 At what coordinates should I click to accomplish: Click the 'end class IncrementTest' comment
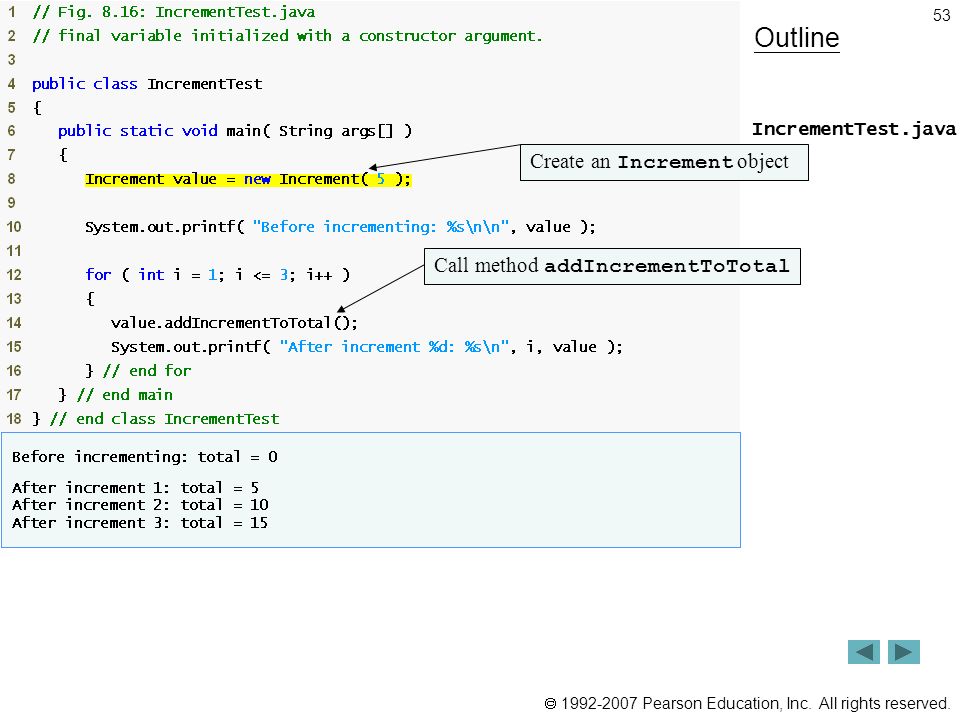pyautogui.click(x=164, y=419)
